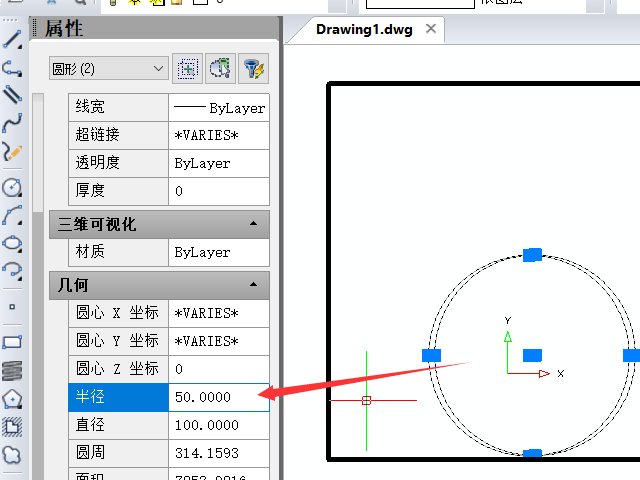Select the Helix spiral tool

(12, 371)
